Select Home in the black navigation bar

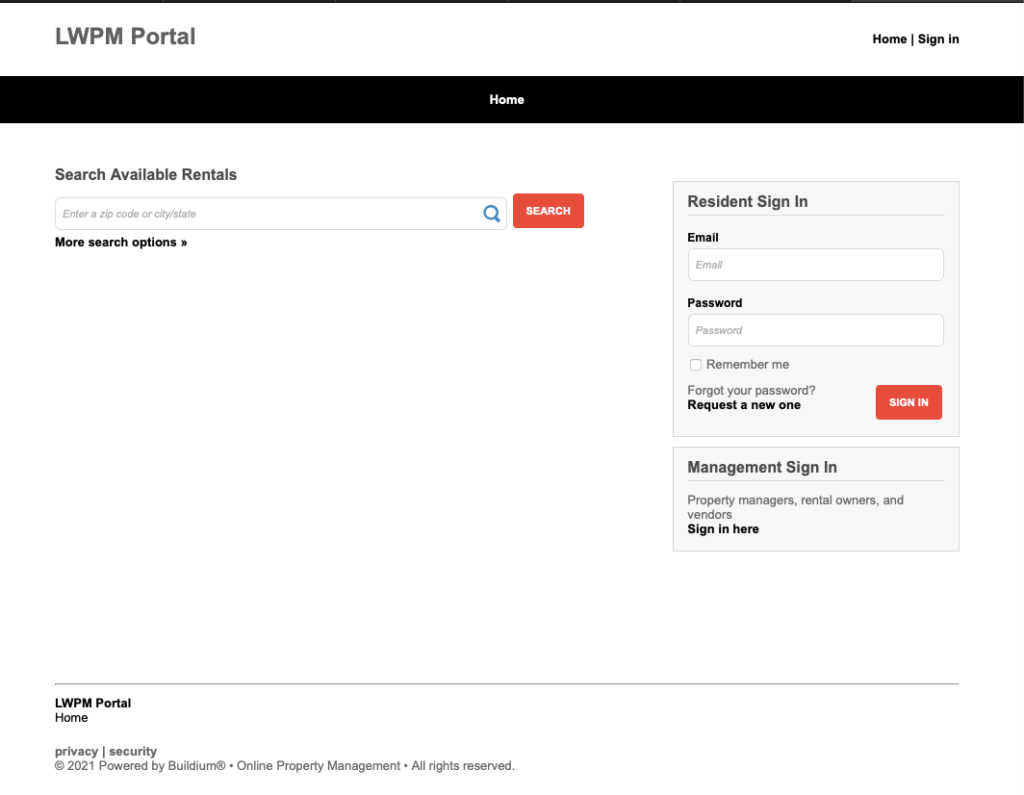pos(507,99)
